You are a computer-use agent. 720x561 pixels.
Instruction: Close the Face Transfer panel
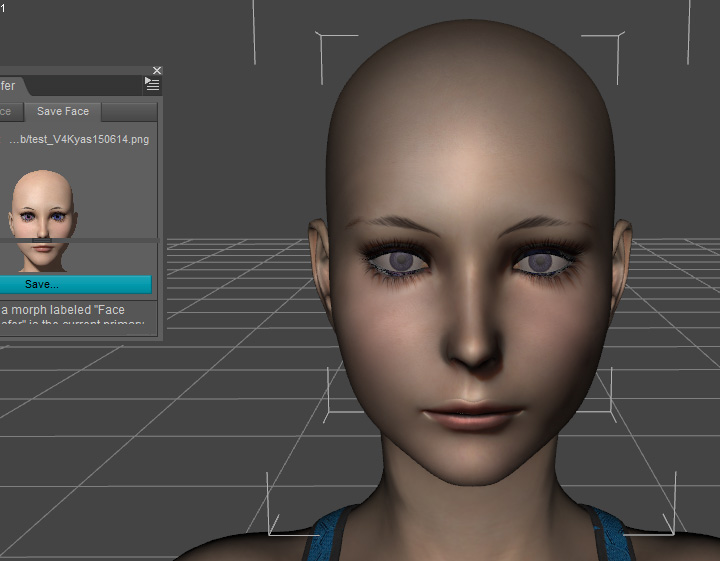[157, 70]
